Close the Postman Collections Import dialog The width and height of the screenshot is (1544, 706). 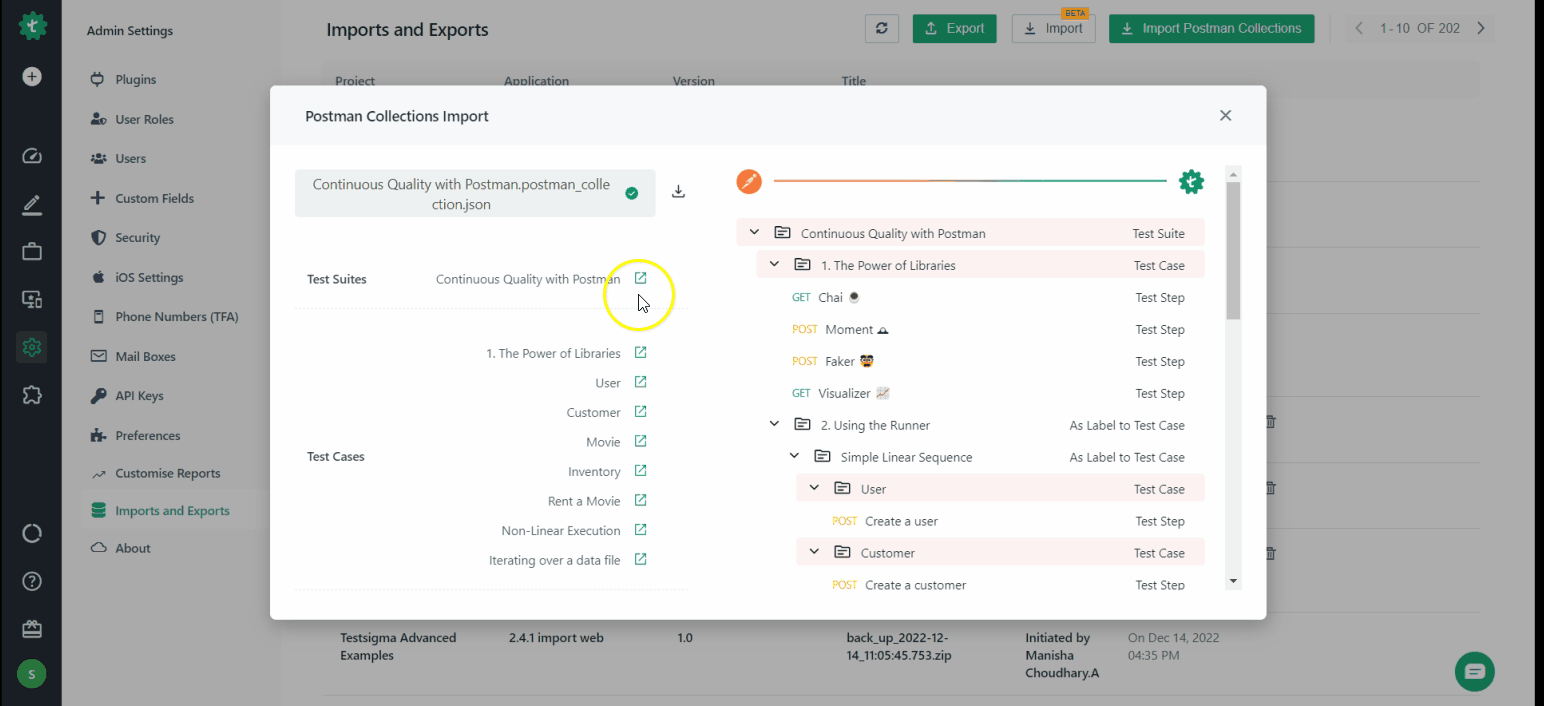click(1225, 116)
